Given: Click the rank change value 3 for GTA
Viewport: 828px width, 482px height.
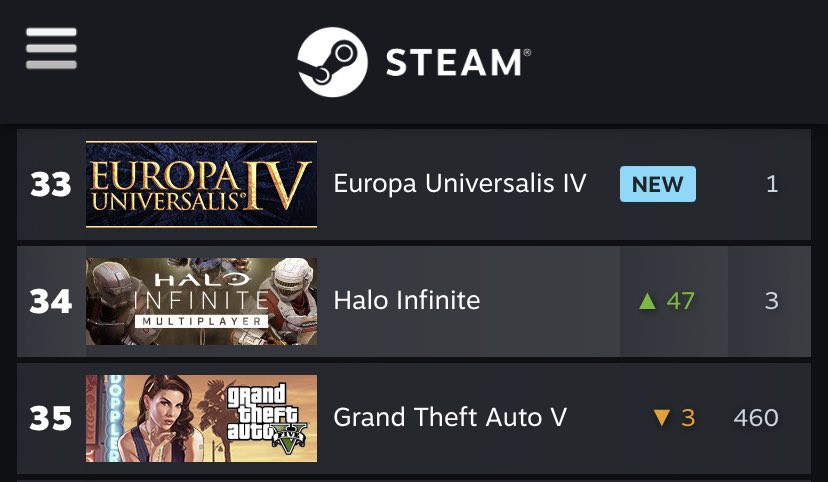Looking at the screenshot, I should click(x=688, y=418).
